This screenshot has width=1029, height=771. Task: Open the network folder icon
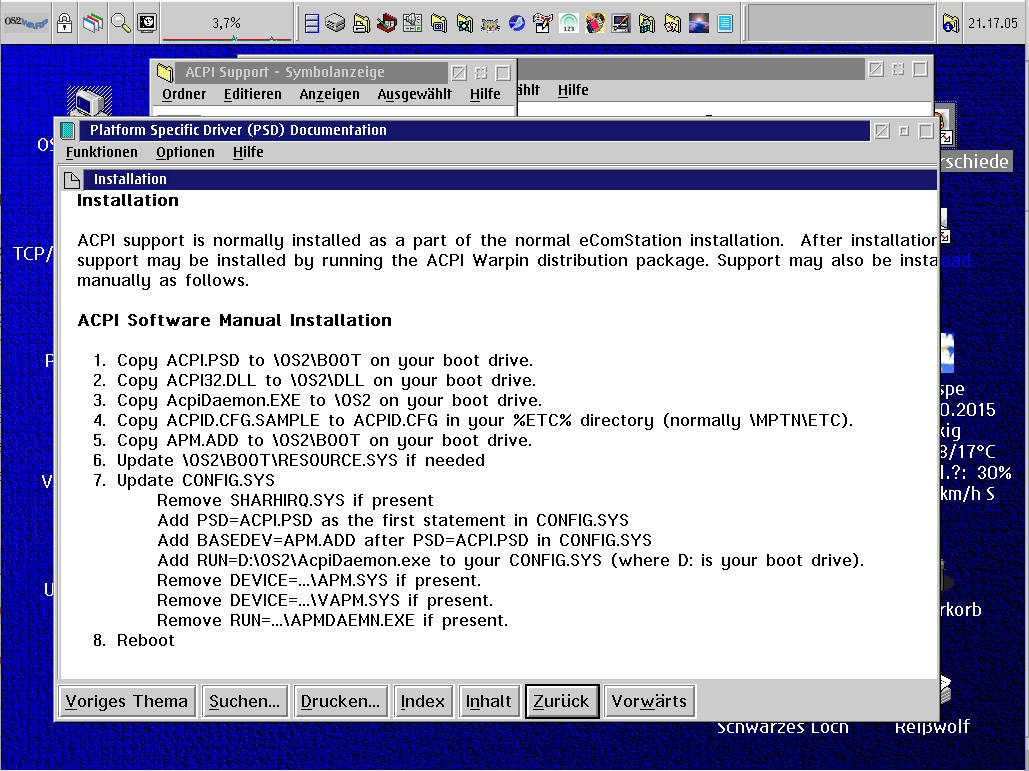pyautogui.click(x=465, y=24)
